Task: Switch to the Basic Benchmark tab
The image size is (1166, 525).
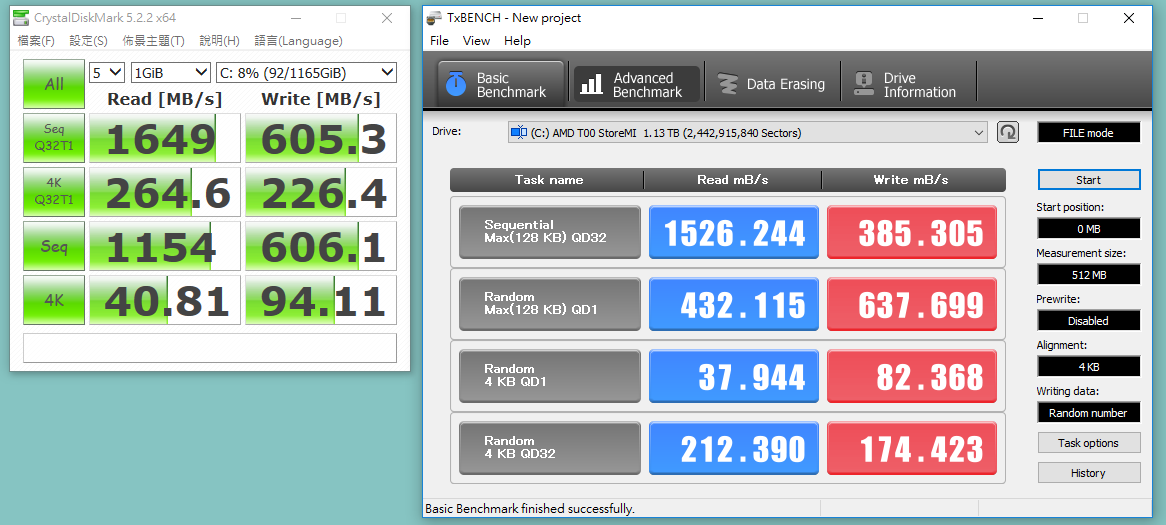Action: click(x=500, y=84)
